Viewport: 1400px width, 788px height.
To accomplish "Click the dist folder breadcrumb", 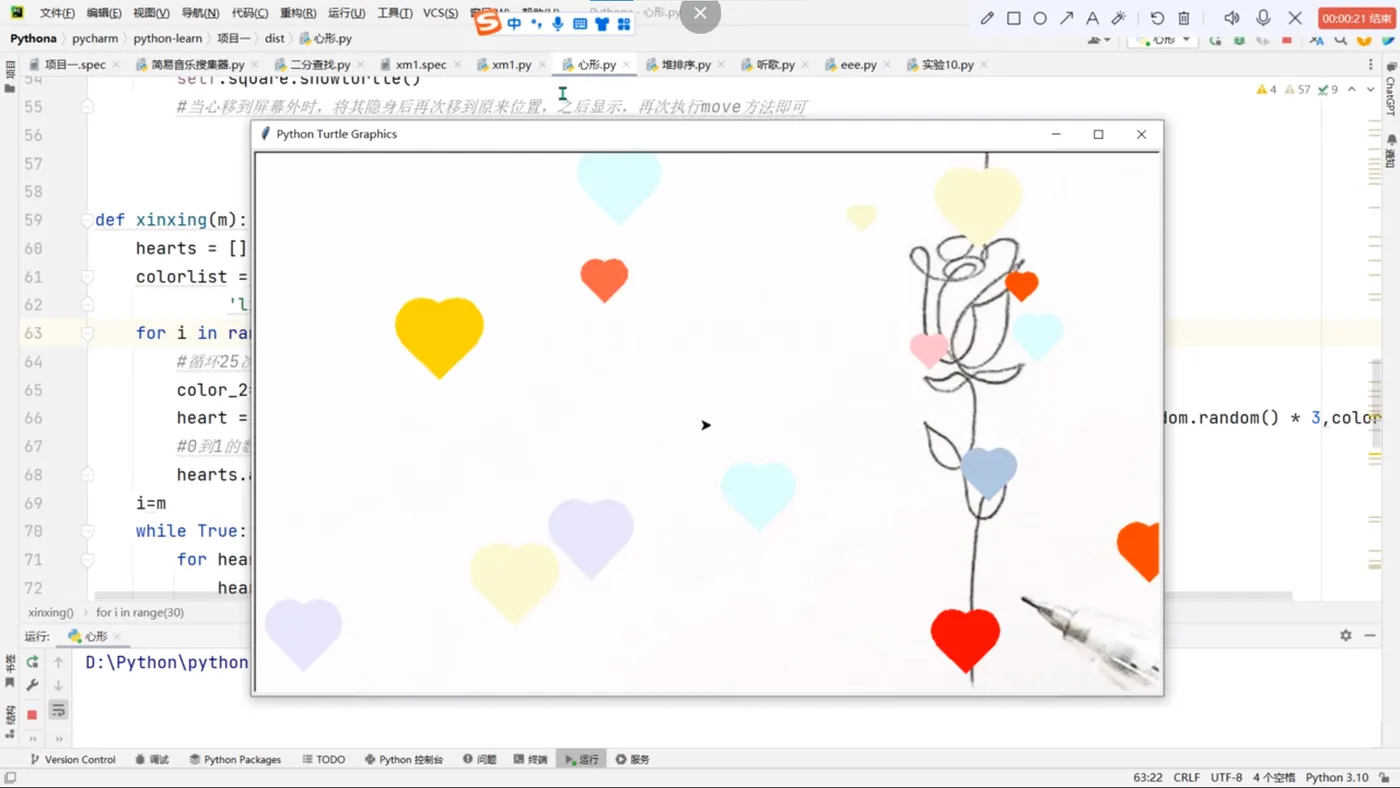I will pyautogui.click(x=275, y=38).
